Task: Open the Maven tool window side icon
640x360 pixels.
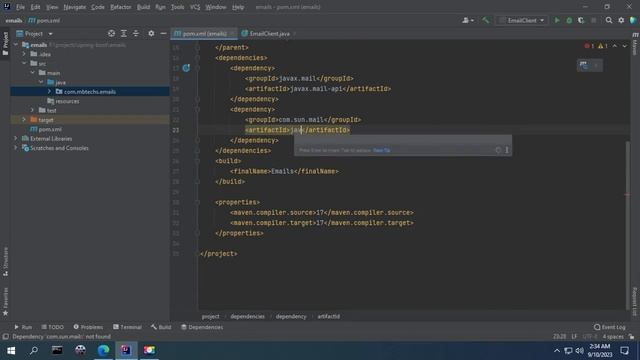Action: (x=635, y=45)
